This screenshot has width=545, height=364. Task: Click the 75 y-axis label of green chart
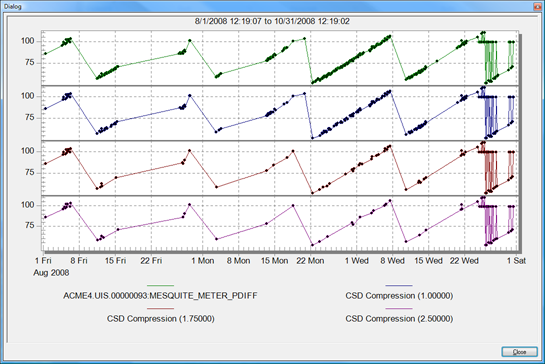30,63
